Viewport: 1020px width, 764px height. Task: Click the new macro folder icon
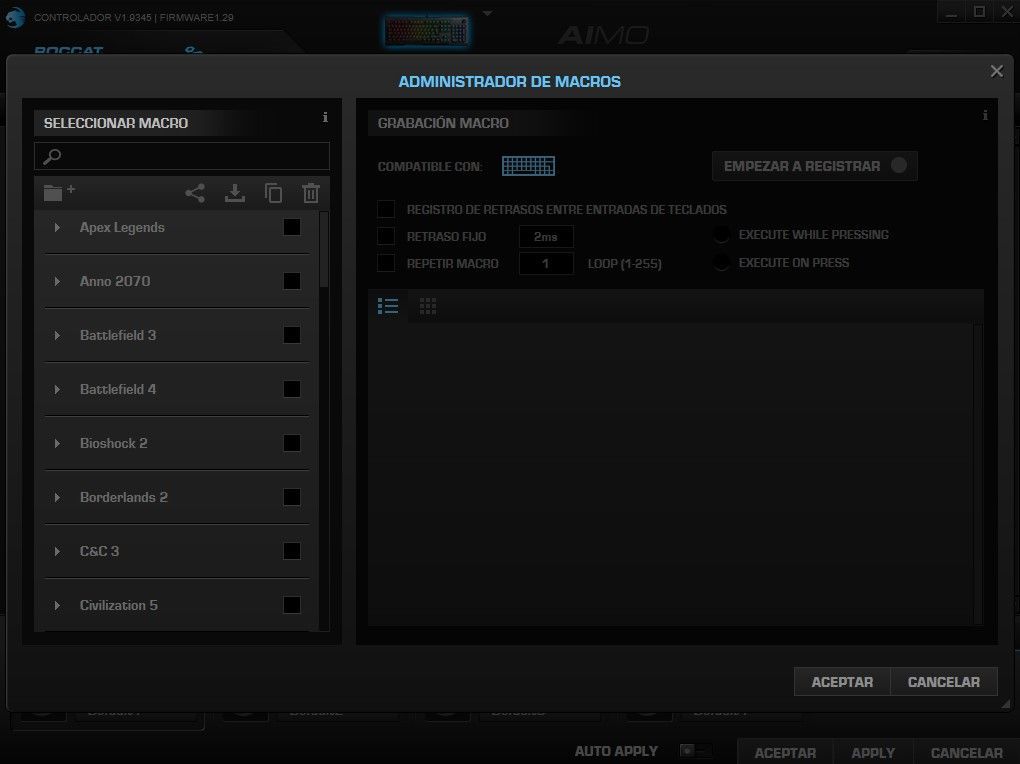(59, 193)
